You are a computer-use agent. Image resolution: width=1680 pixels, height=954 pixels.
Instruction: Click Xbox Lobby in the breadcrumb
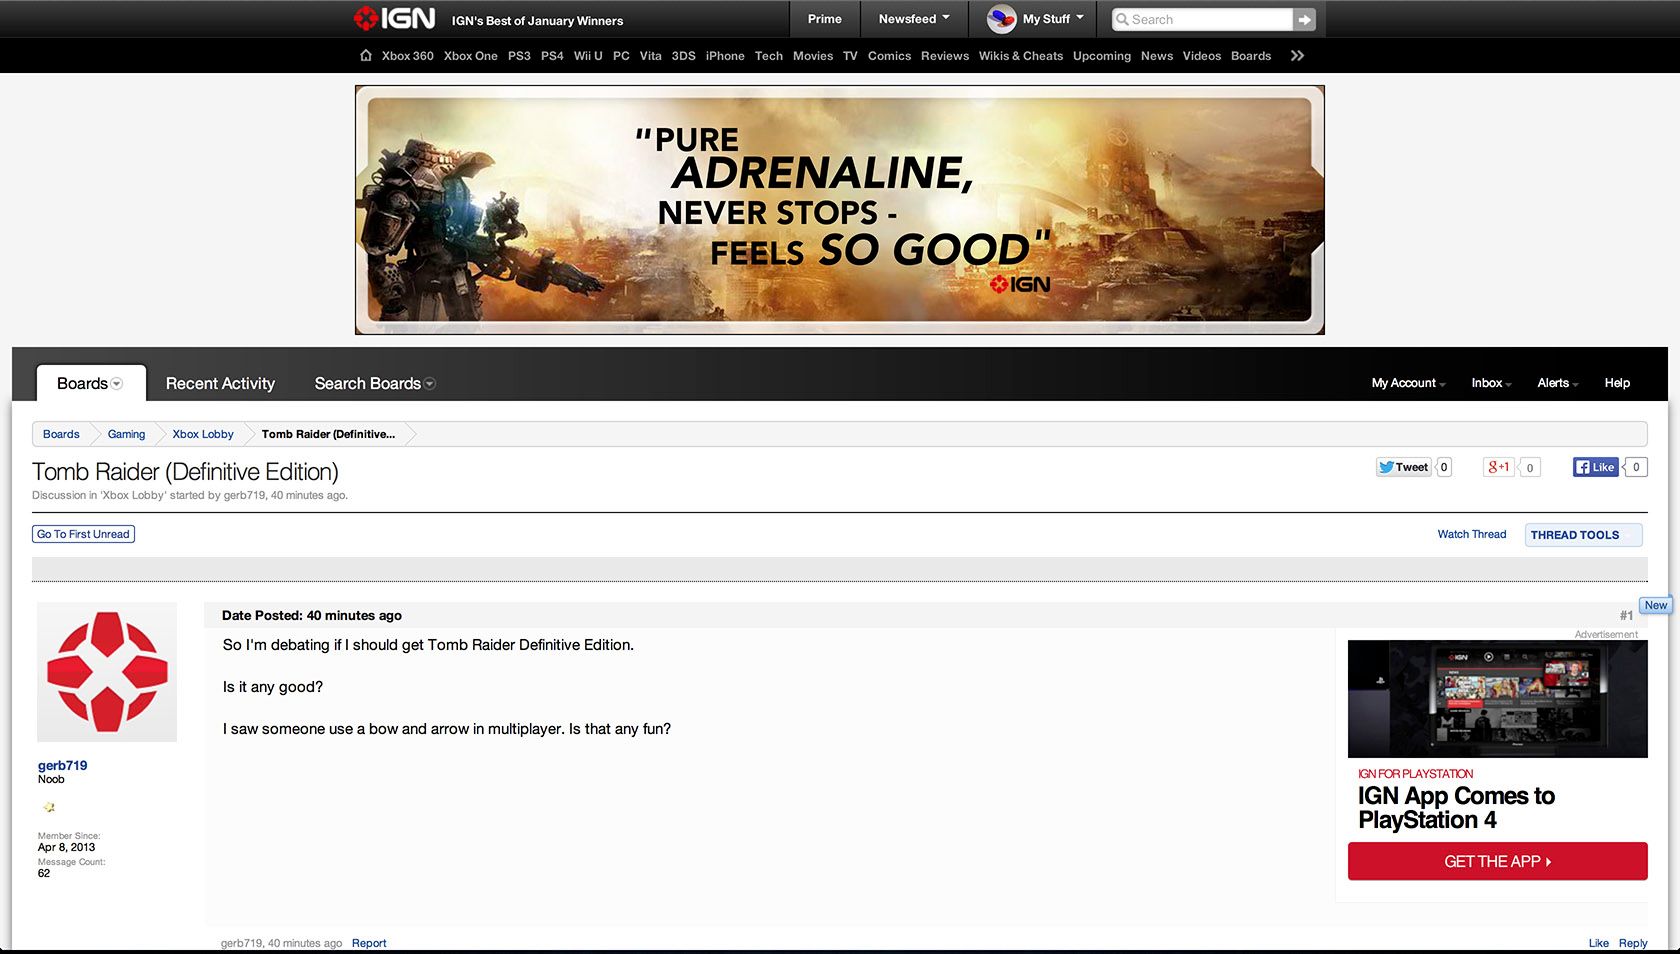tap(203, 434)
